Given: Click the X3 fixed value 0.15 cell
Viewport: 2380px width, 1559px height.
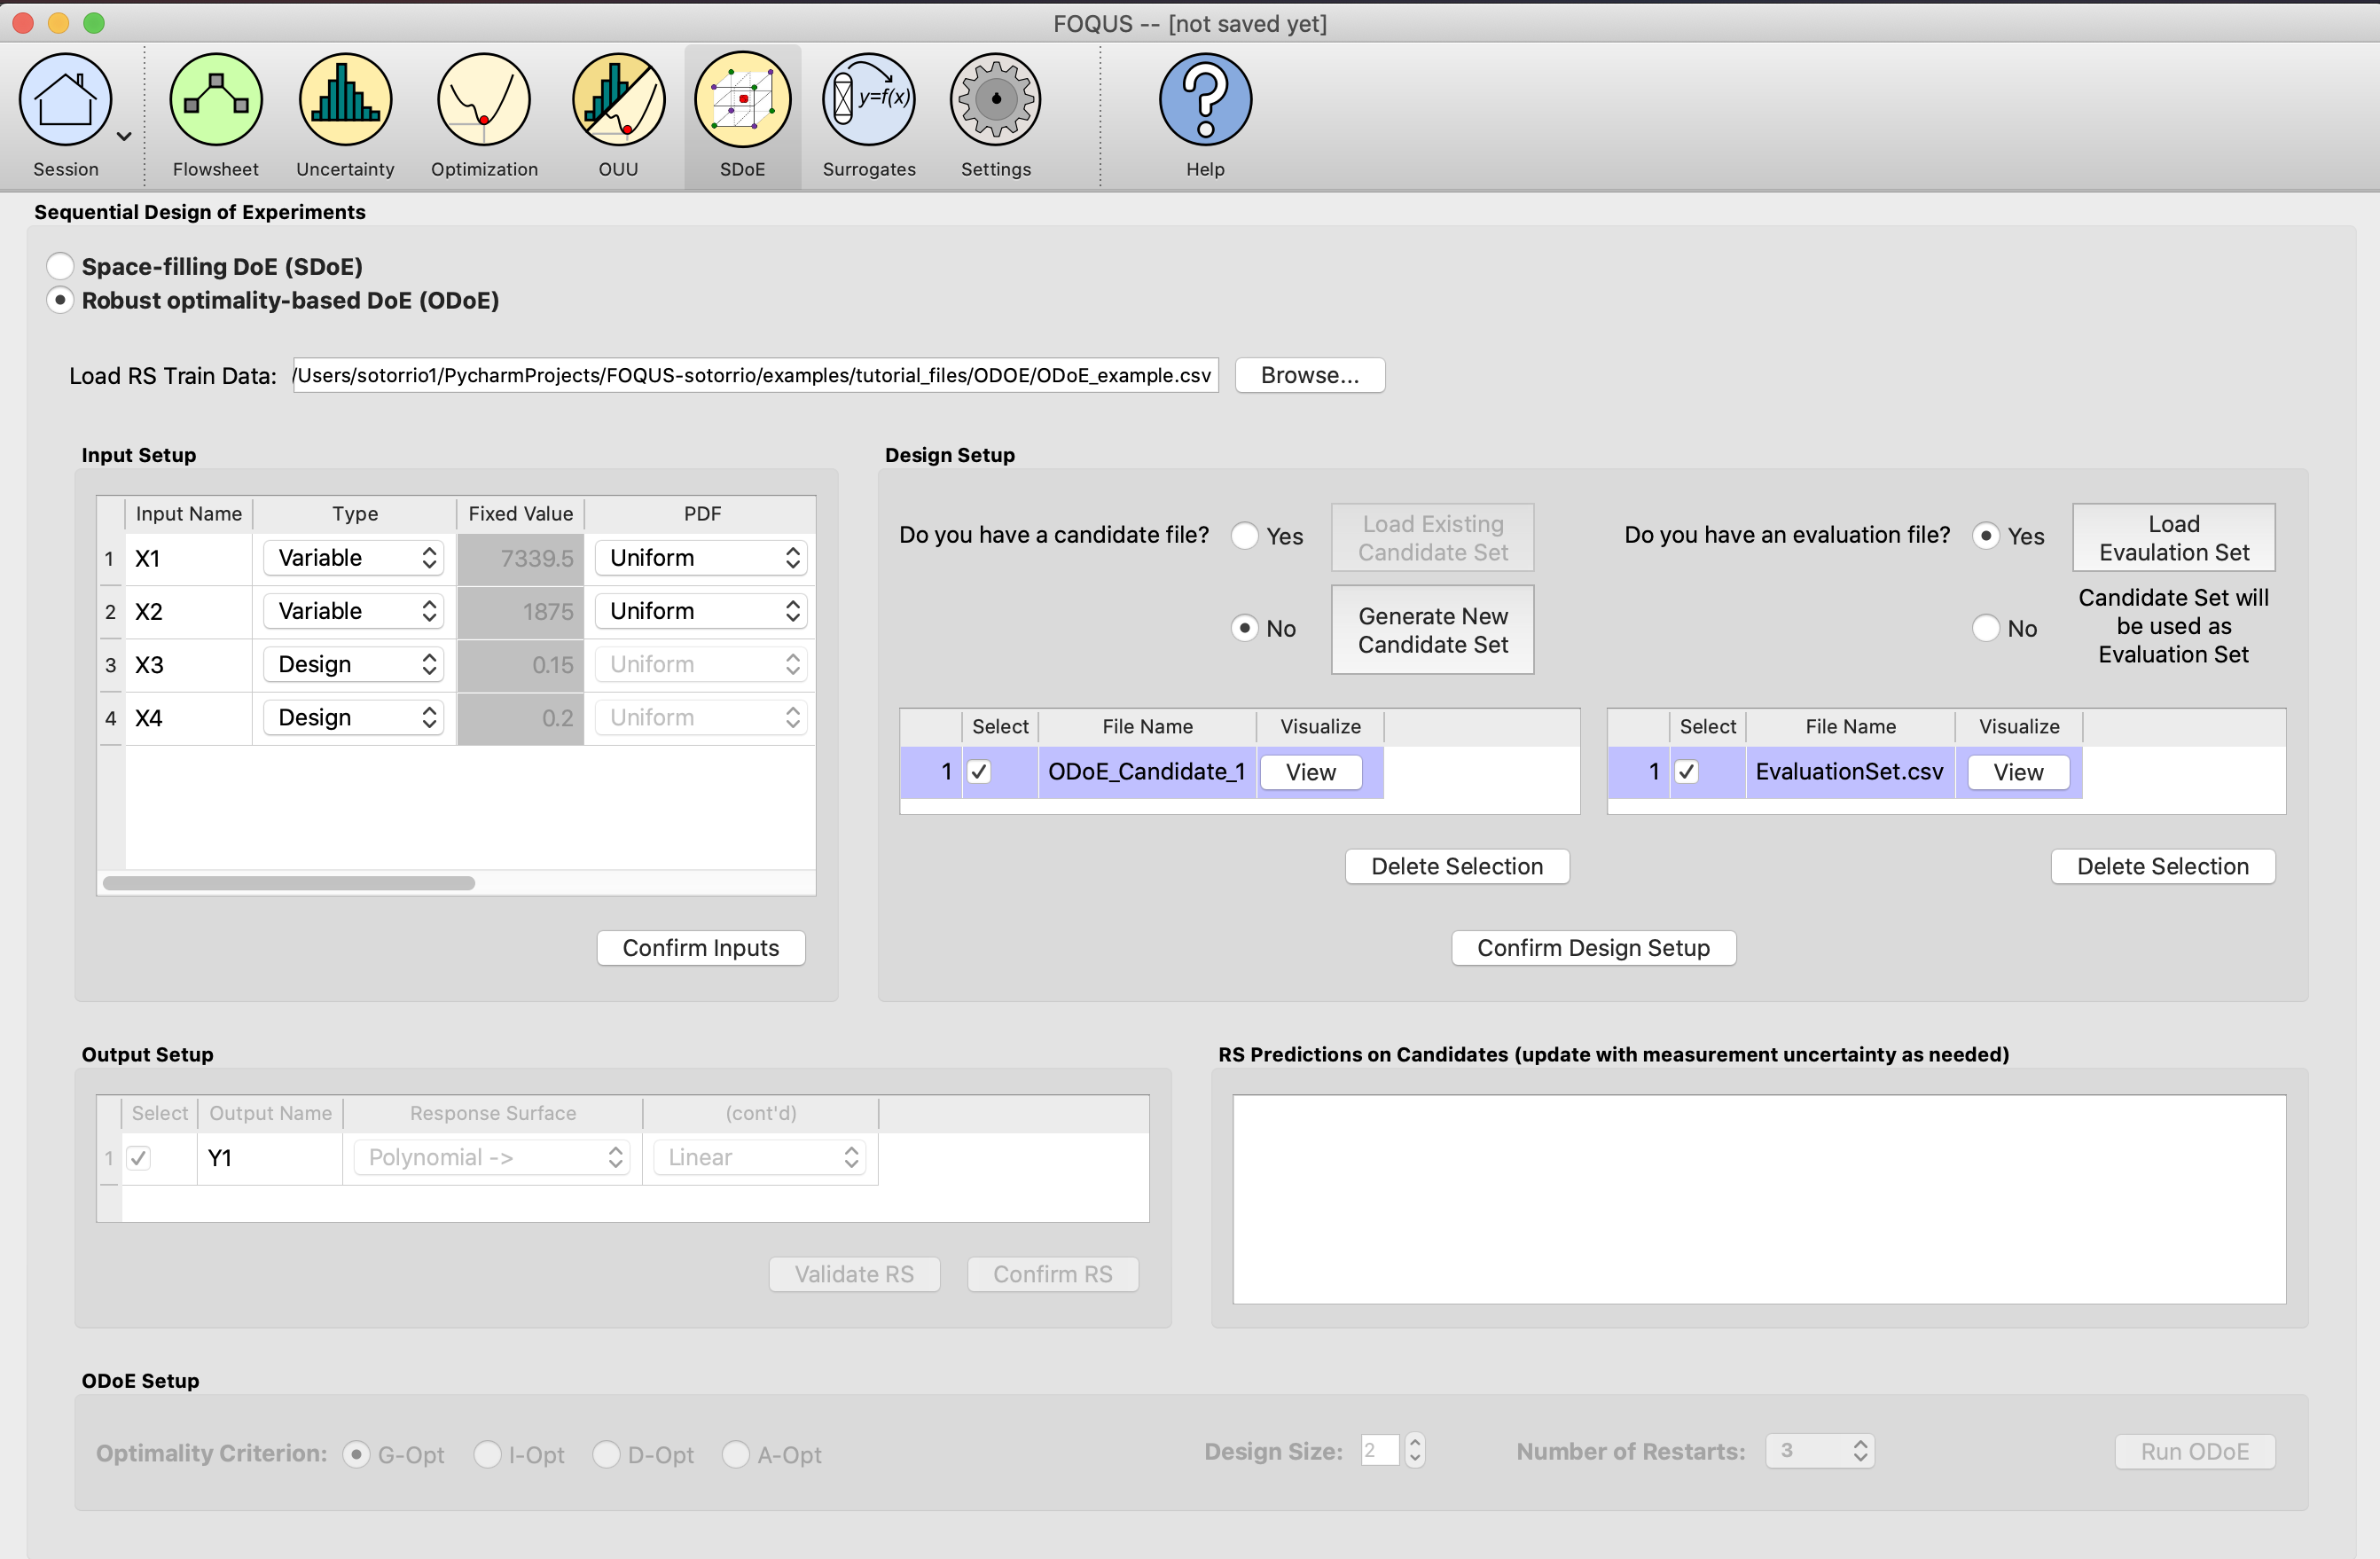Looking at the screenshot, I should click(x=521, y=665).
